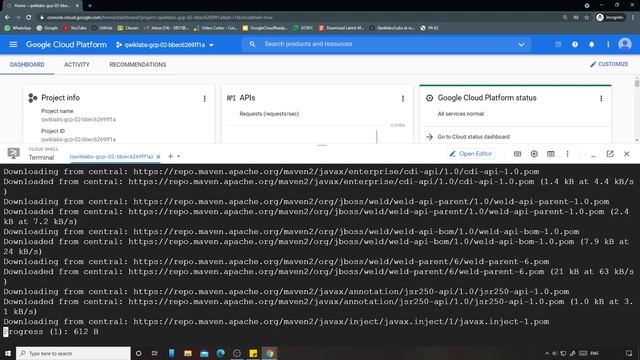The height and width of the screenshot is (360, 640).
Task: Click the Windows taskbar search box
Action: (73, 353)
